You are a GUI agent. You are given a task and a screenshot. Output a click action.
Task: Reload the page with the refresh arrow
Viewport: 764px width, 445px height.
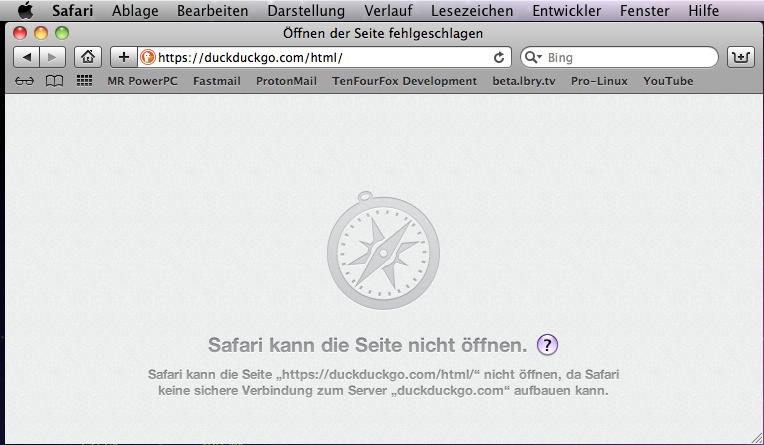tap(498, 58)
